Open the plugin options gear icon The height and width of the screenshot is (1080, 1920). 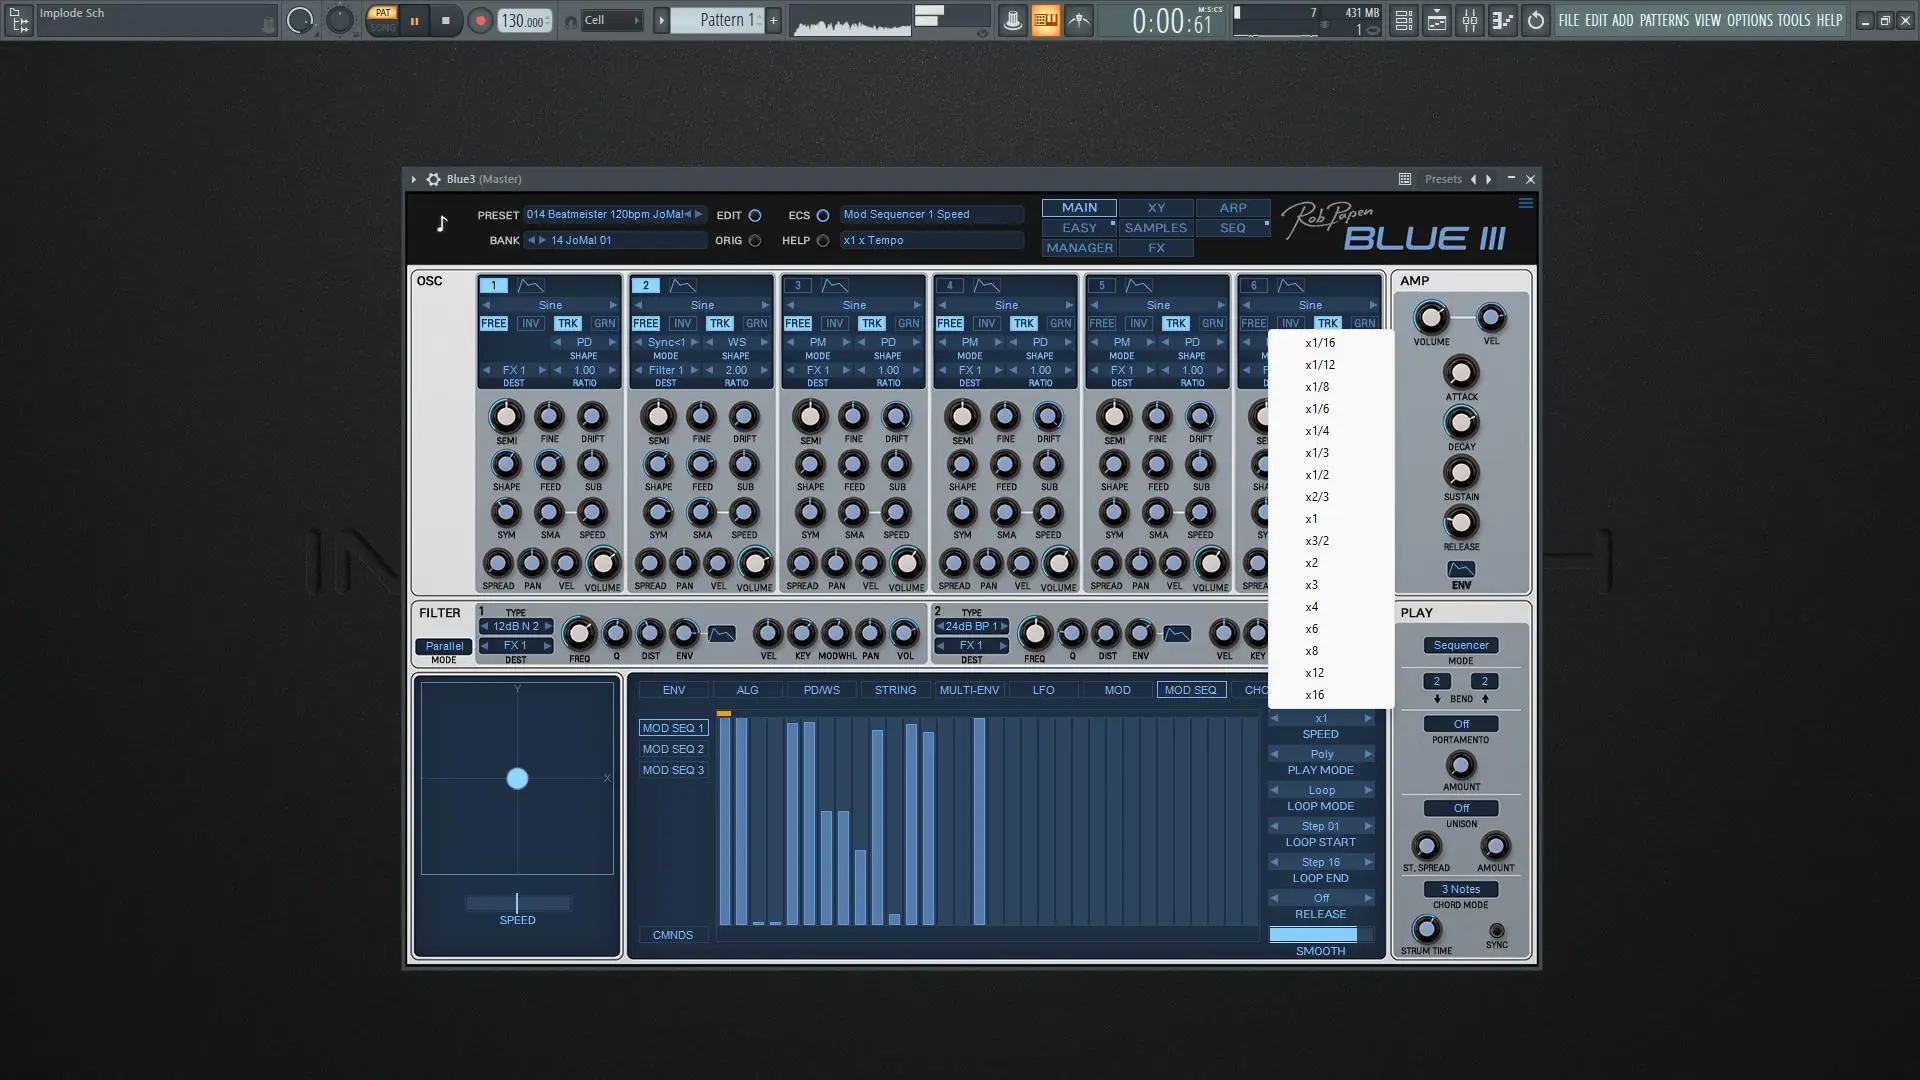coord(433,179)
